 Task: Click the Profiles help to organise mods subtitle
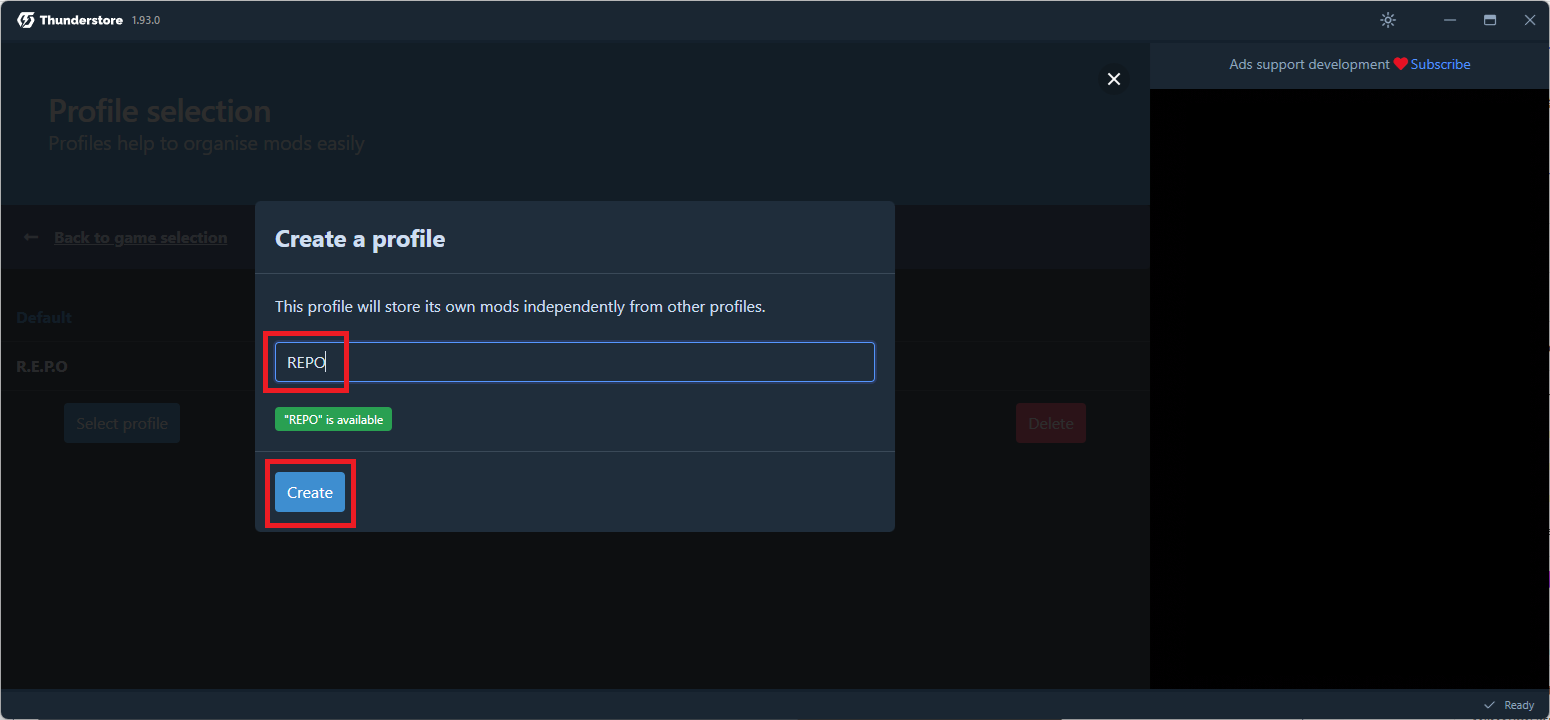(206, 143)
